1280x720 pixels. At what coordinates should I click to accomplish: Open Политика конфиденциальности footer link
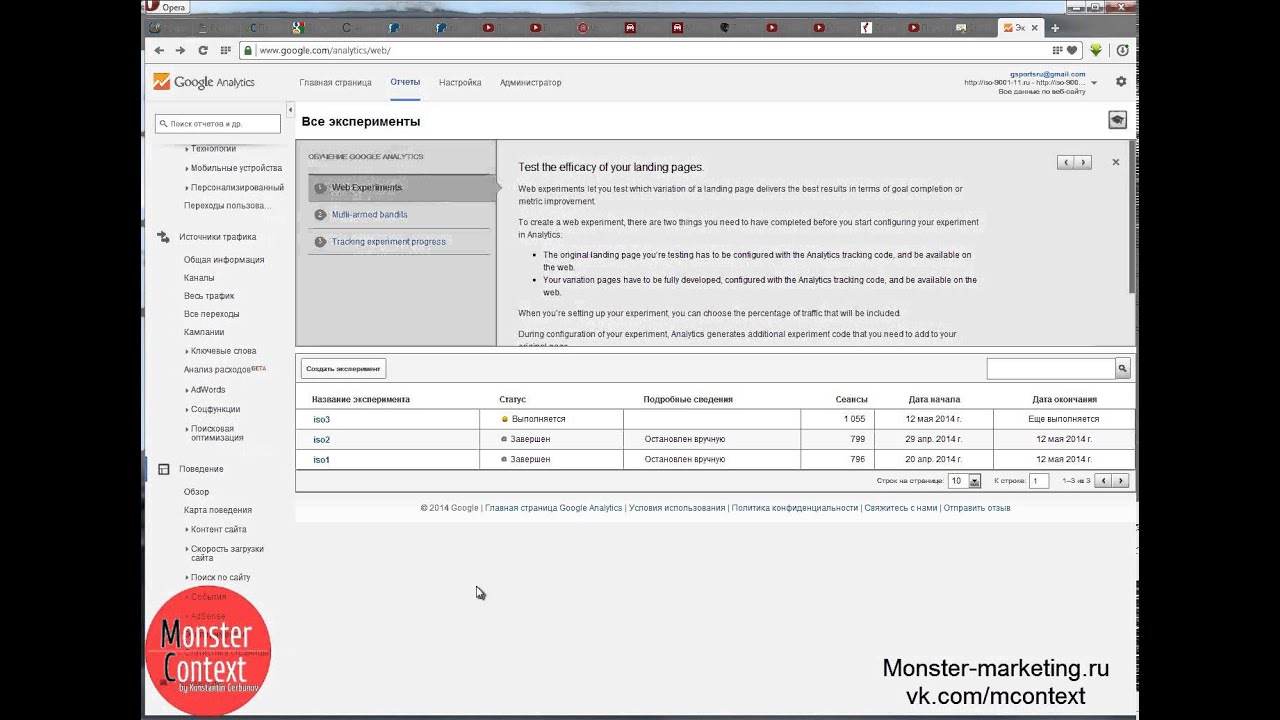[x=795, y=508]
